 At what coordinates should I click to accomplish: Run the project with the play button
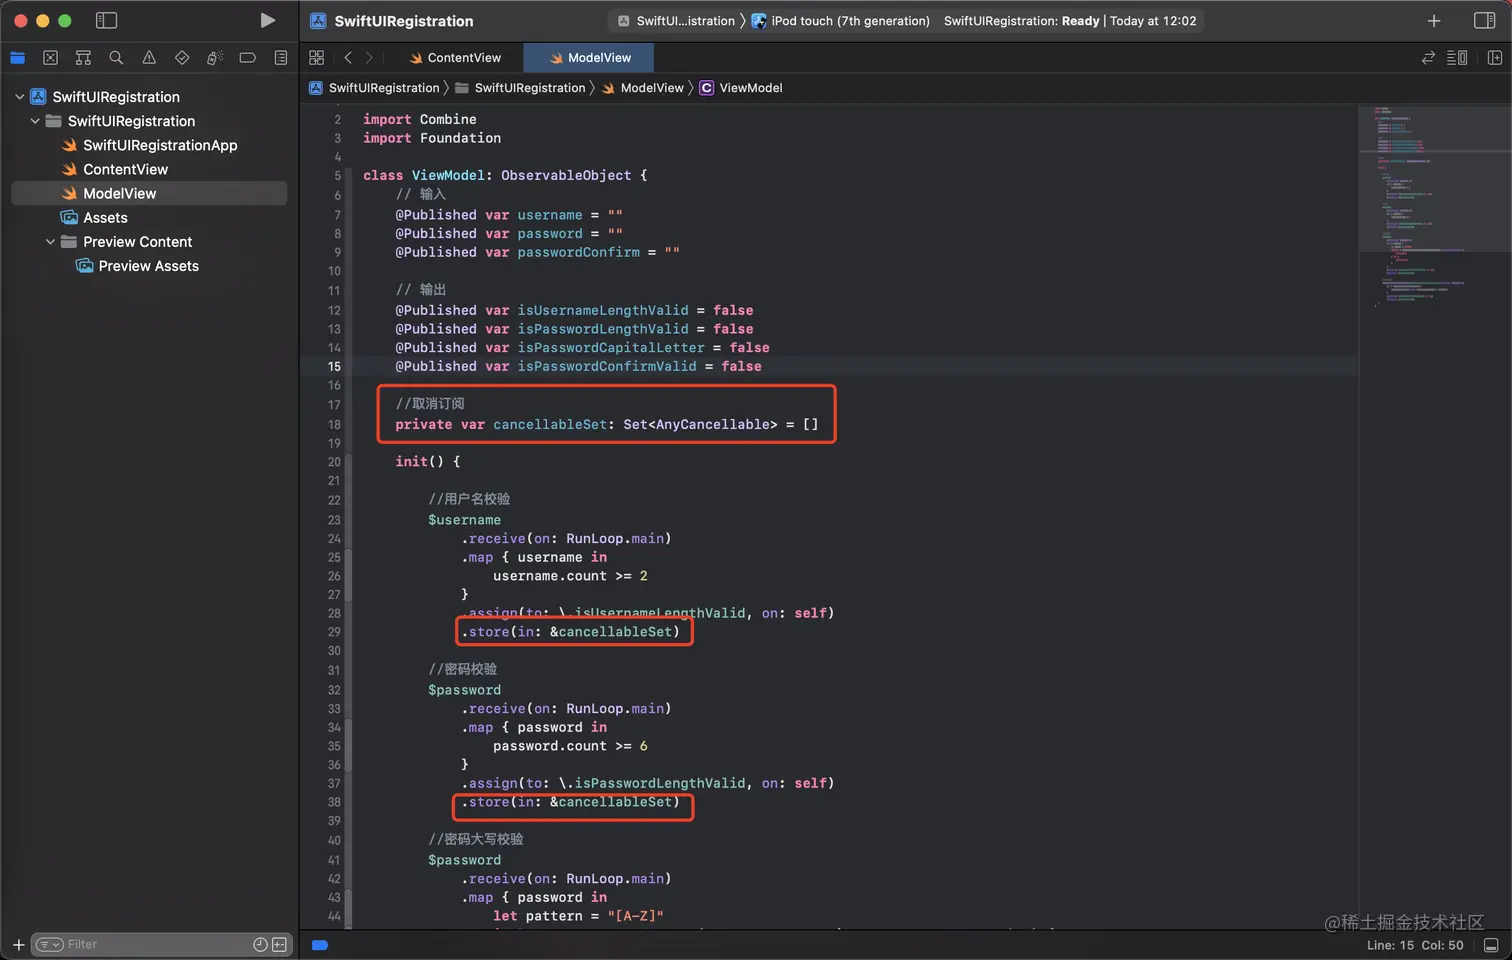[267, 20]
